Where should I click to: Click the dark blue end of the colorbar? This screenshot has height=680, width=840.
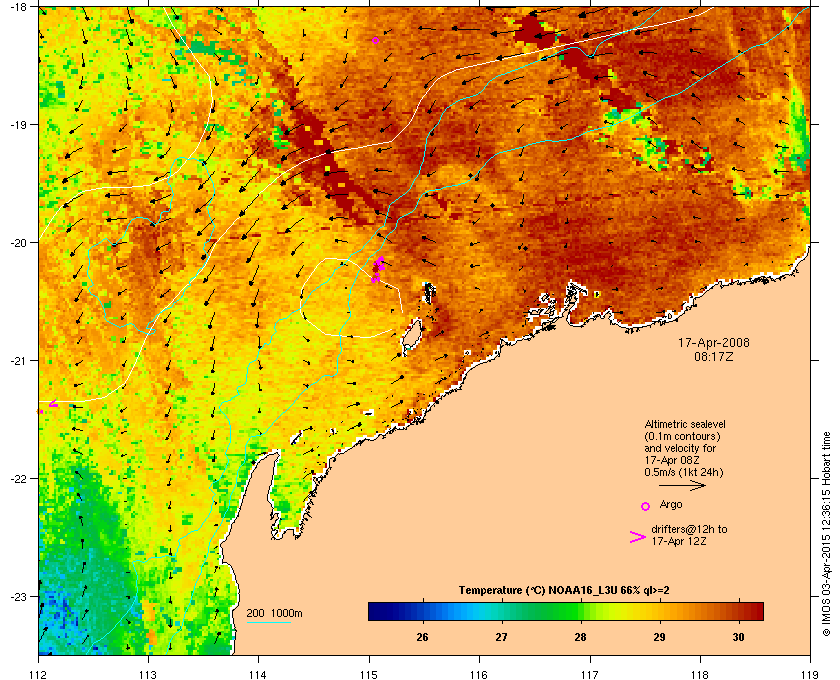point(378,611)
